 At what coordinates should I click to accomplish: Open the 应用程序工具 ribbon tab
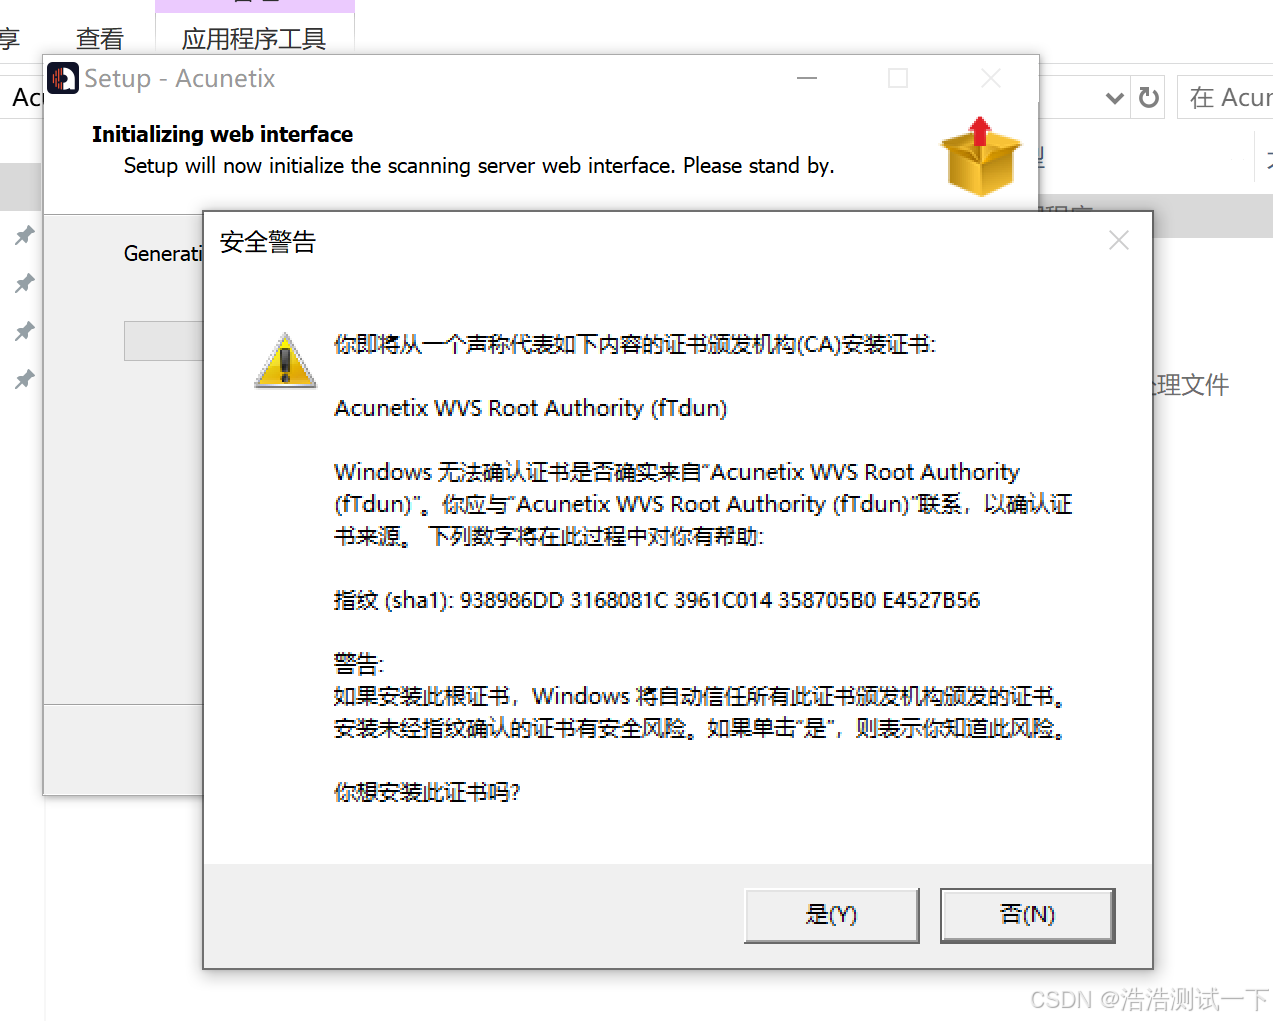coord(254,39)
